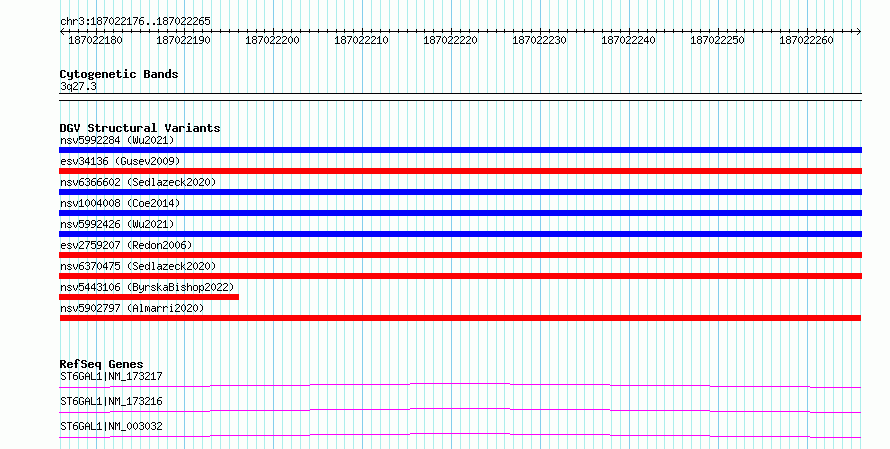Open the esv34136 (Gusev2009) variant label
890x449 pixels.
120,161
